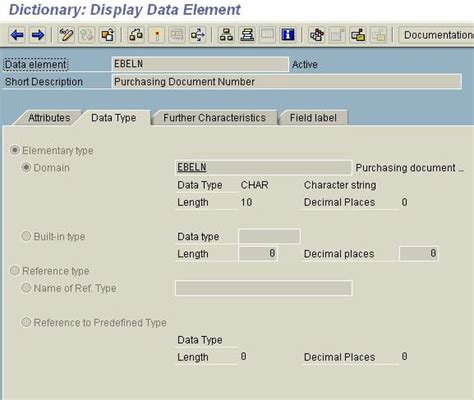Open the Further Characteristics tab
The width and height of the screenshot is (474, 400).
pyautogui.click(x=214, y=118)
